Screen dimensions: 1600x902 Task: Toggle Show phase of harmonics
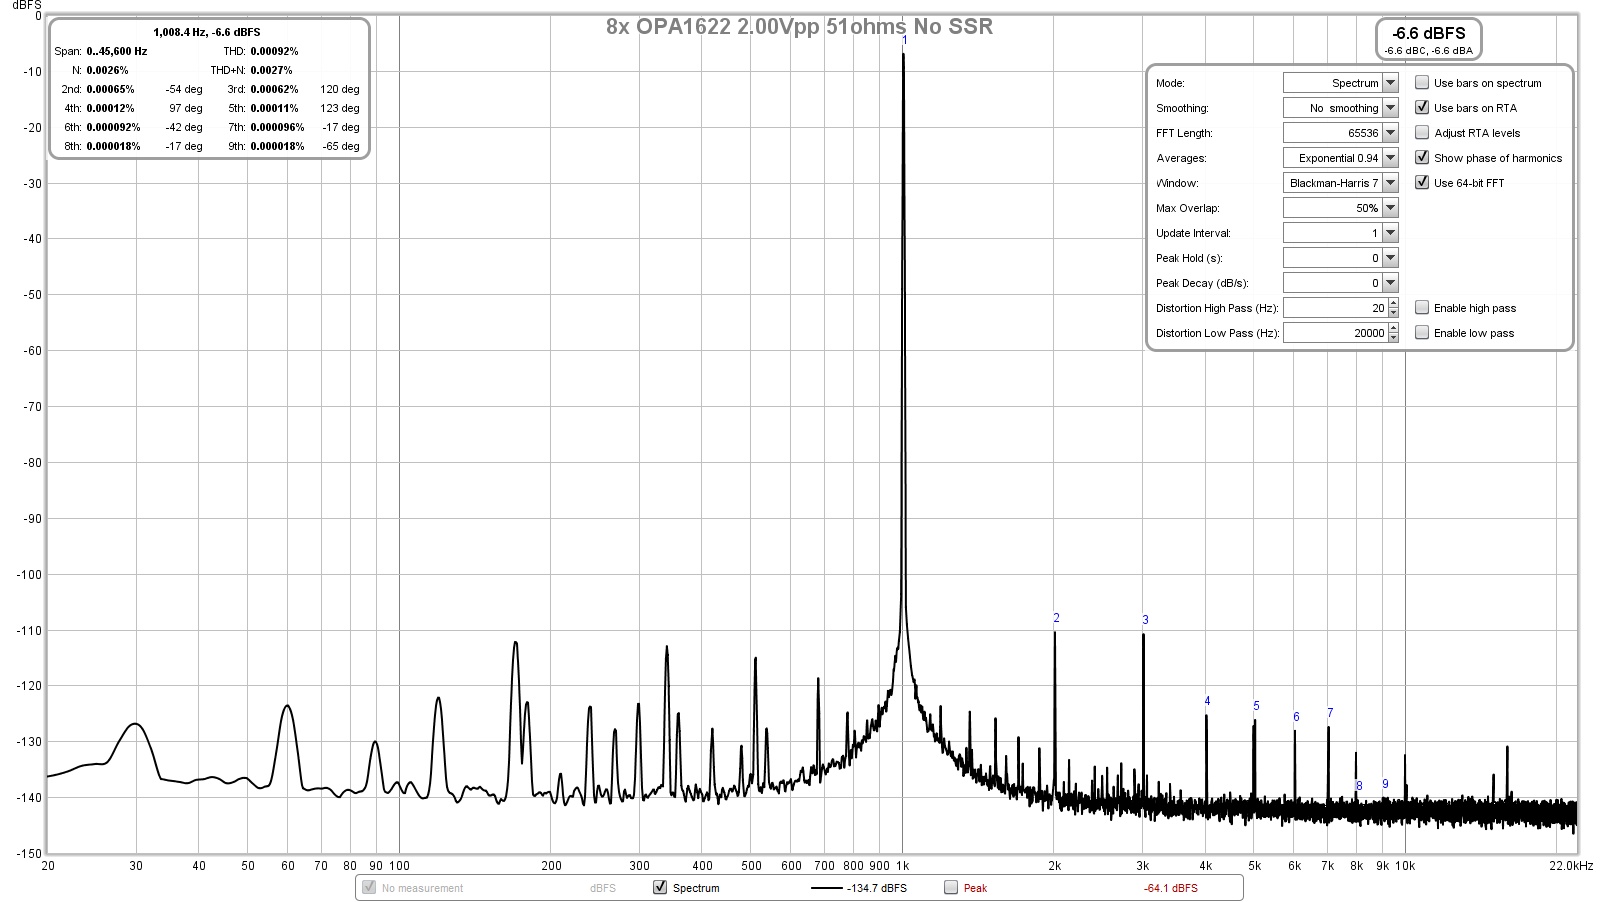coord(1421,158)
